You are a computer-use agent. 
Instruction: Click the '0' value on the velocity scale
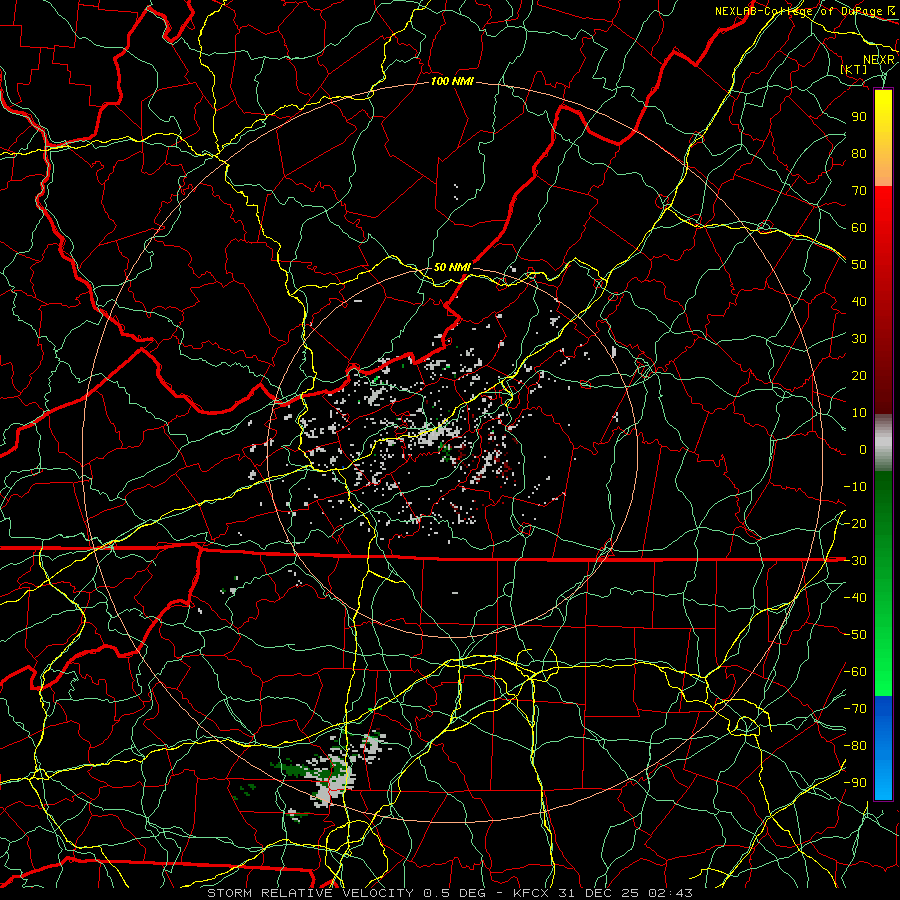coord(863,450)
